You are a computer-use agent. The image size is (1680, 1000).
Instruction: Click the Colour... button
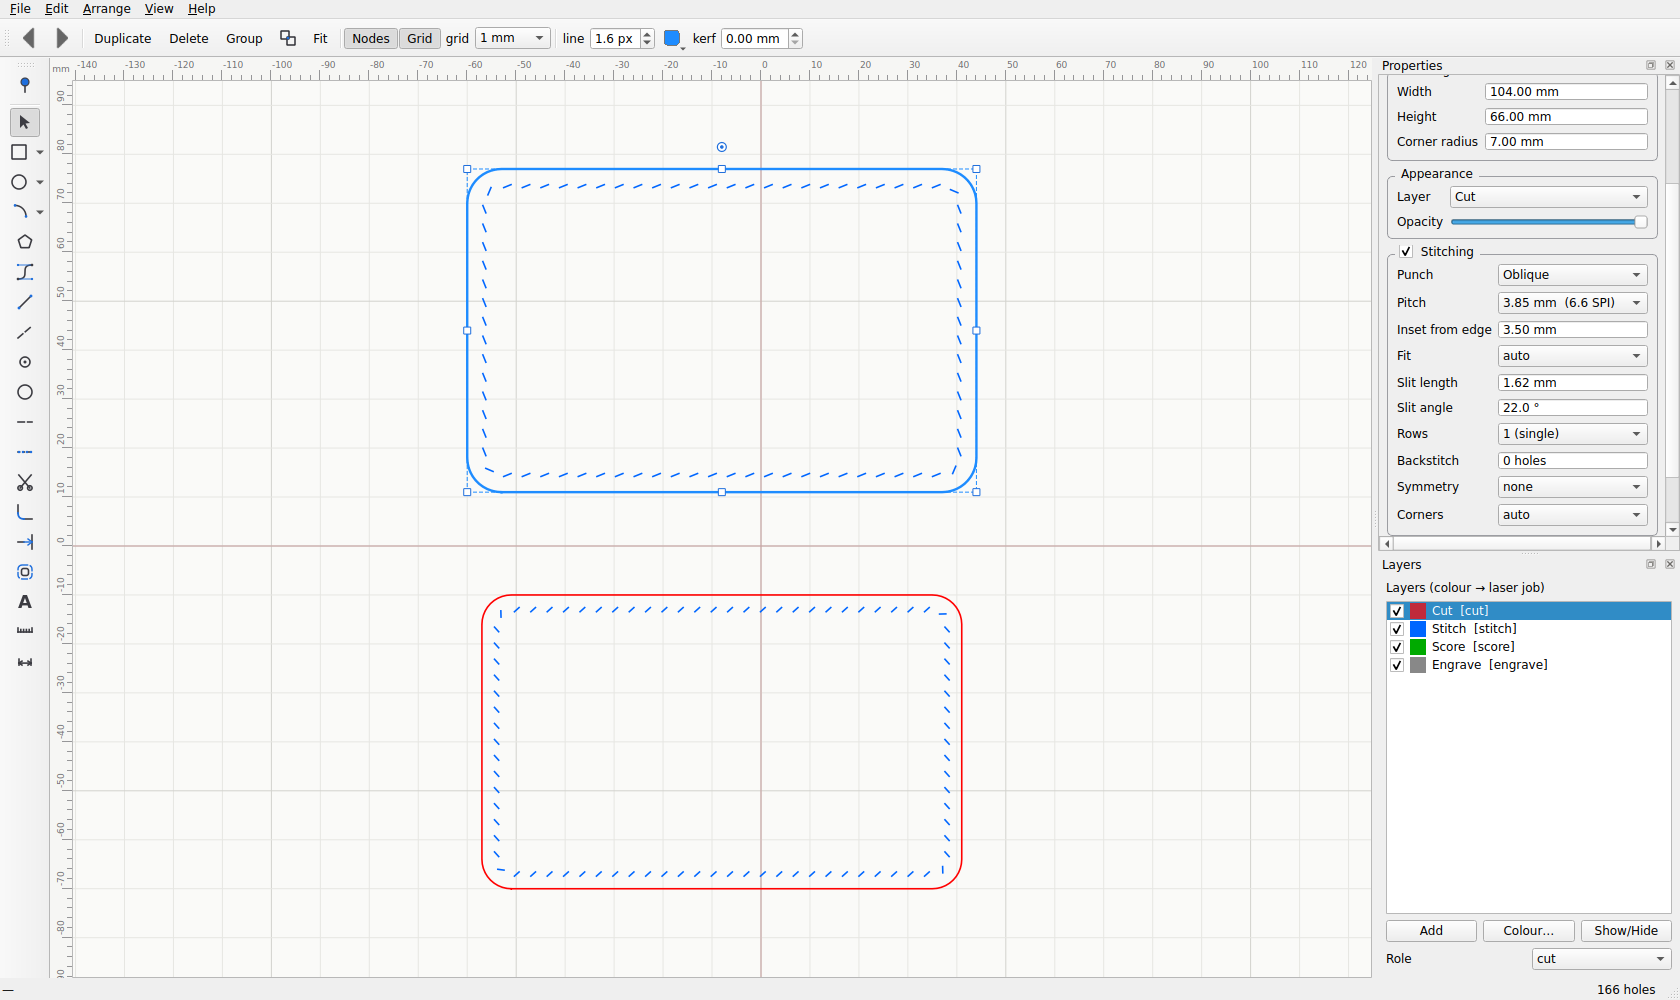[1528, 931]
